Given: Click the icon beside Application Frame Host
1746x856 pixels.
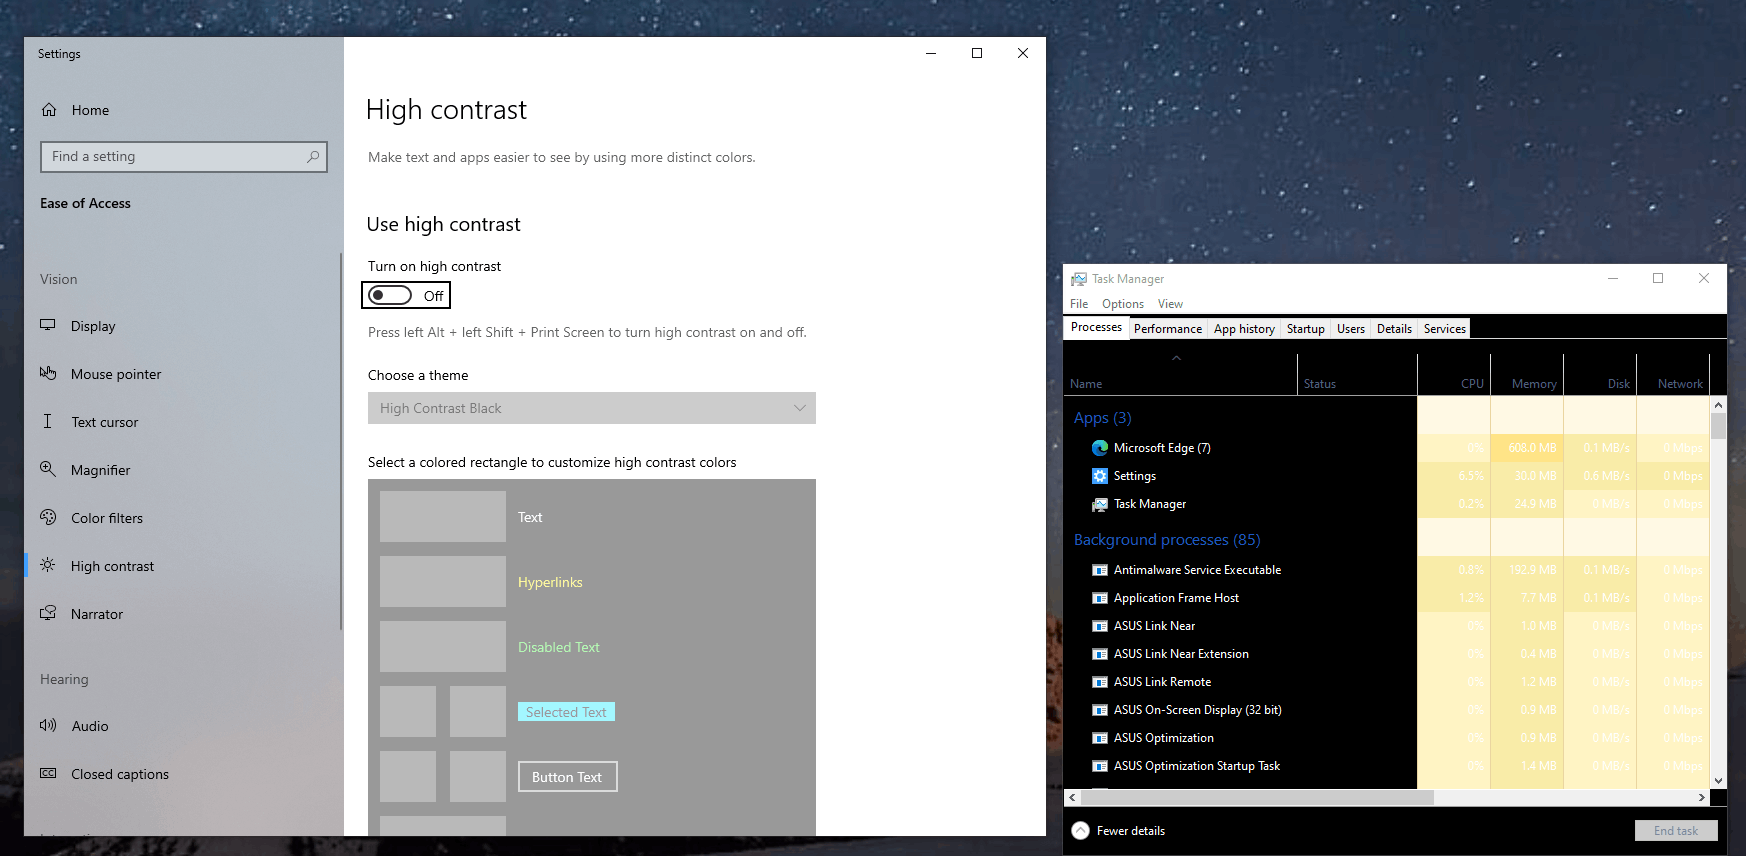Looking at the screenshot, I should 1100,598.
